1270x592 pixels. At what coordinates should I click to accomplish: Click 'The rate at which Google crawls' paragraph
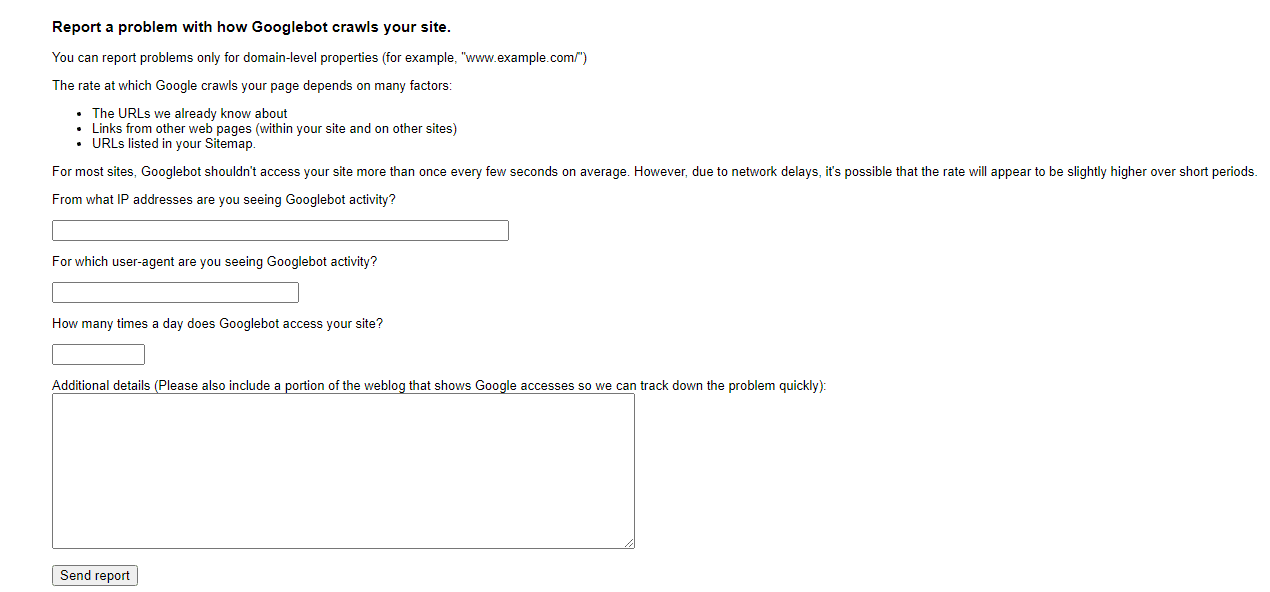click(x=252, y=86)
